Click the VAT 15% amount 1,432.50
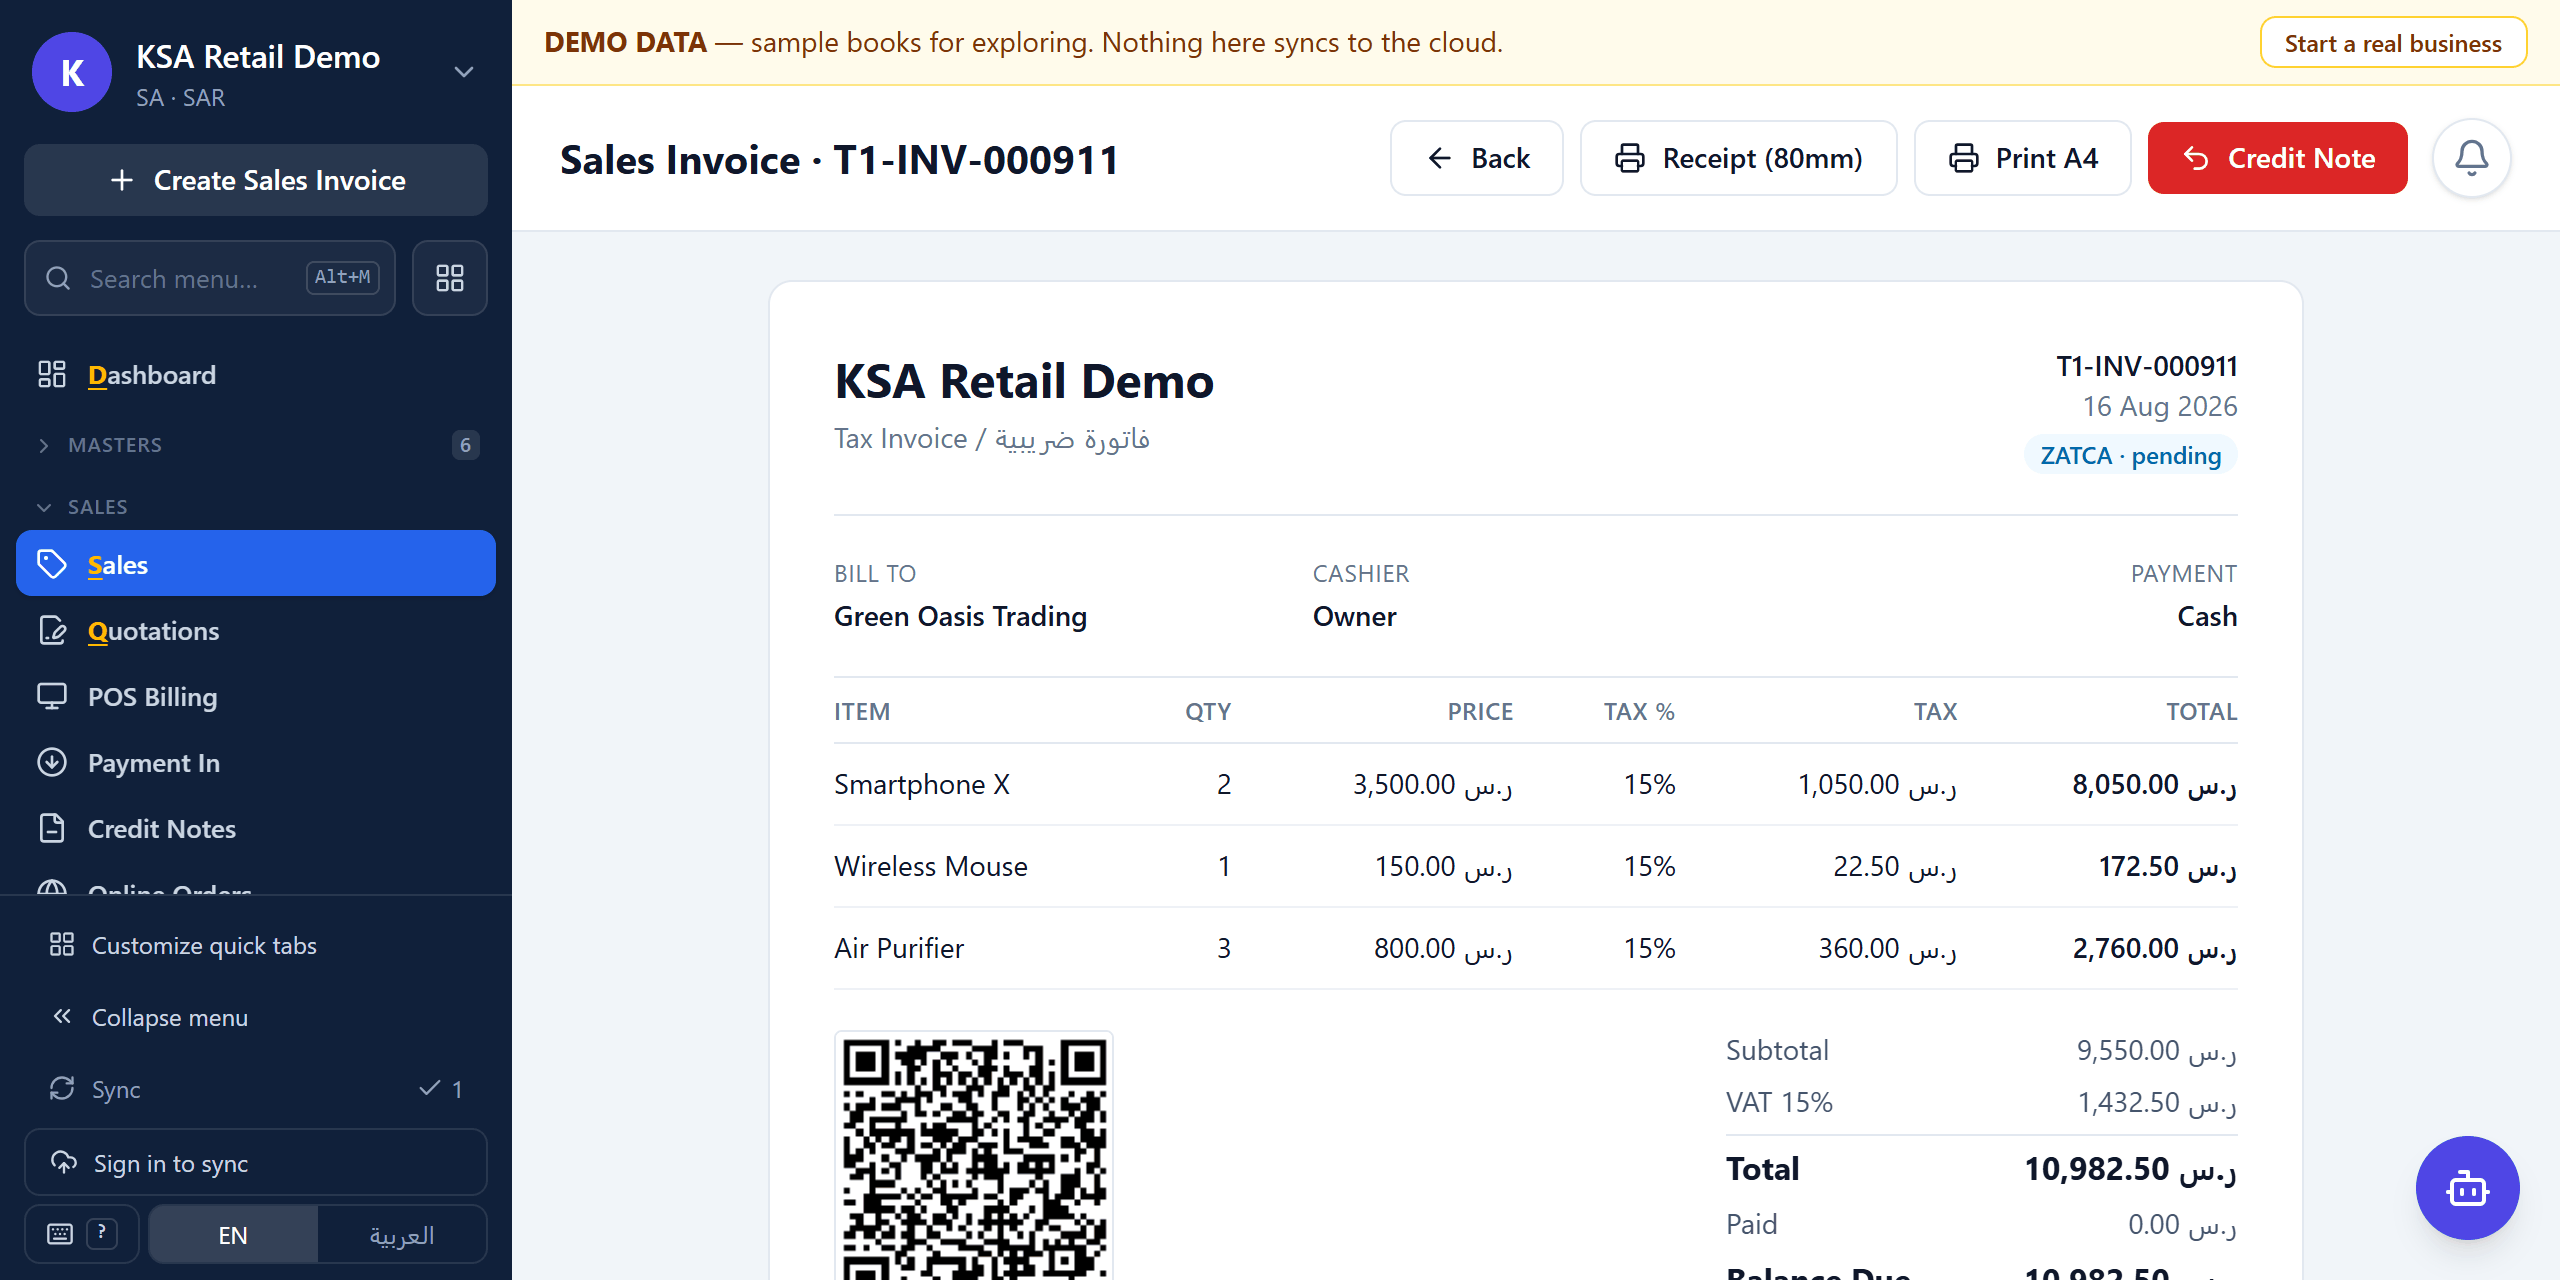Image resolution: width=2560 pixels, height=1280 pixels. pos(2157,1102)
